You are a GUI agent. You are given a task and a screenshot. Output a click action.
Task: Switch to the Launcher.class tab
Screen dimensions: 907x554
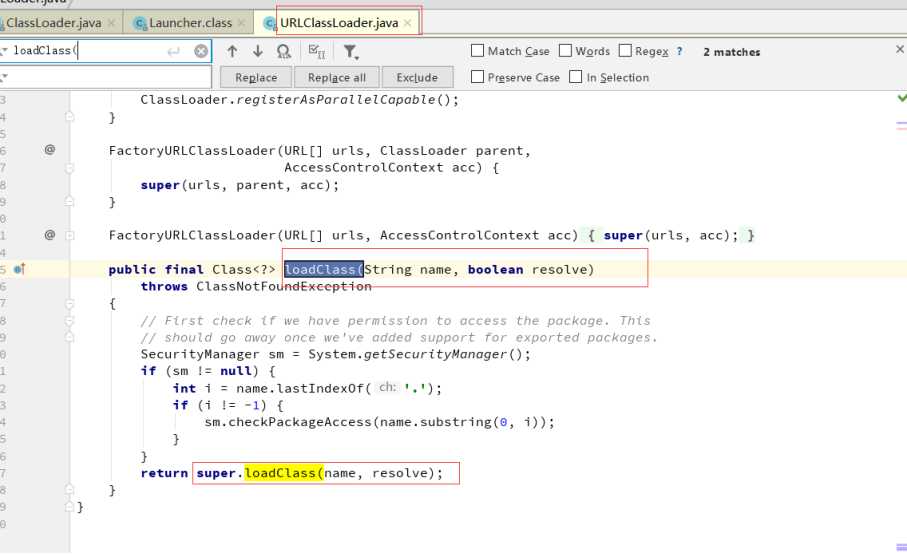click(190, 23)
